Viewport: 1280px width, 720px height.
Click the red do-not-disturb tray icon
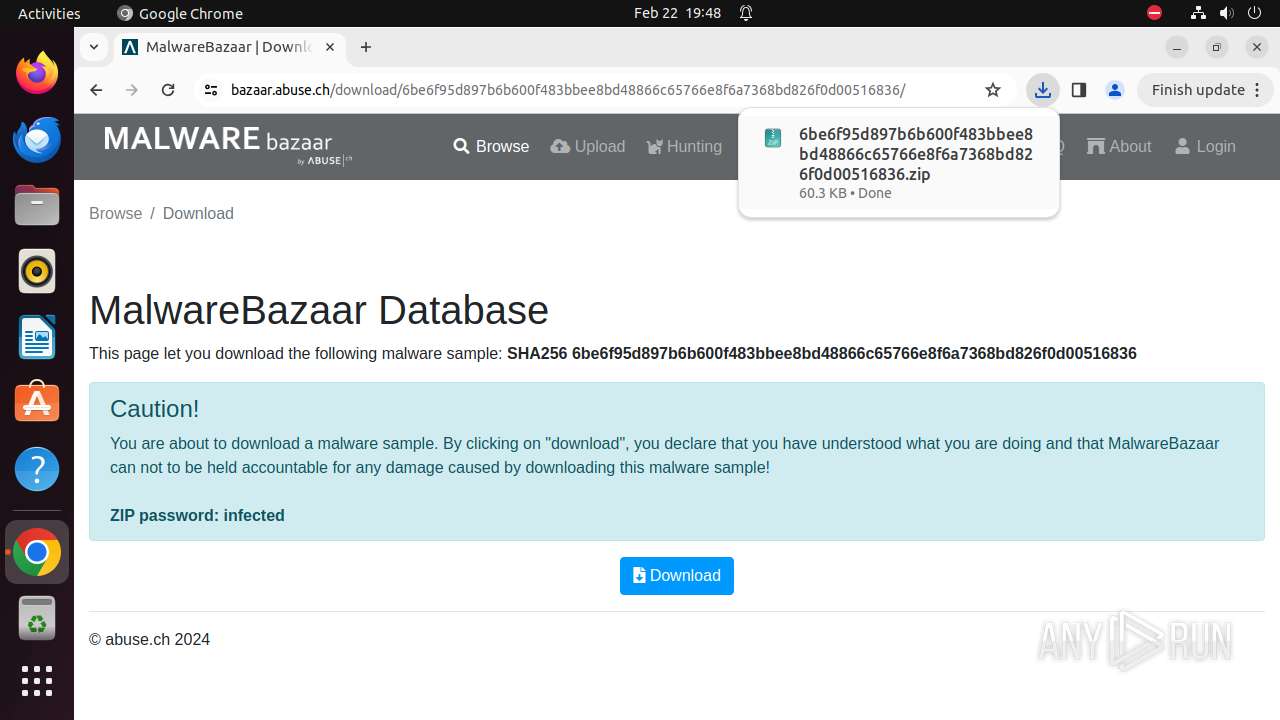point(1154,13)
